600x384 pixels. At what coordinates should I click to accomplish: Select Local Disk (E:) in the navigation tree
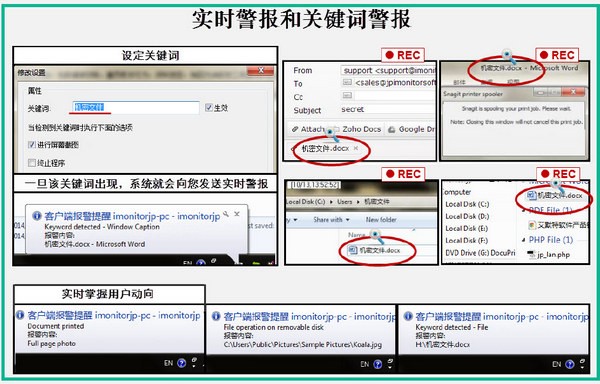click(x=467, y=228)
